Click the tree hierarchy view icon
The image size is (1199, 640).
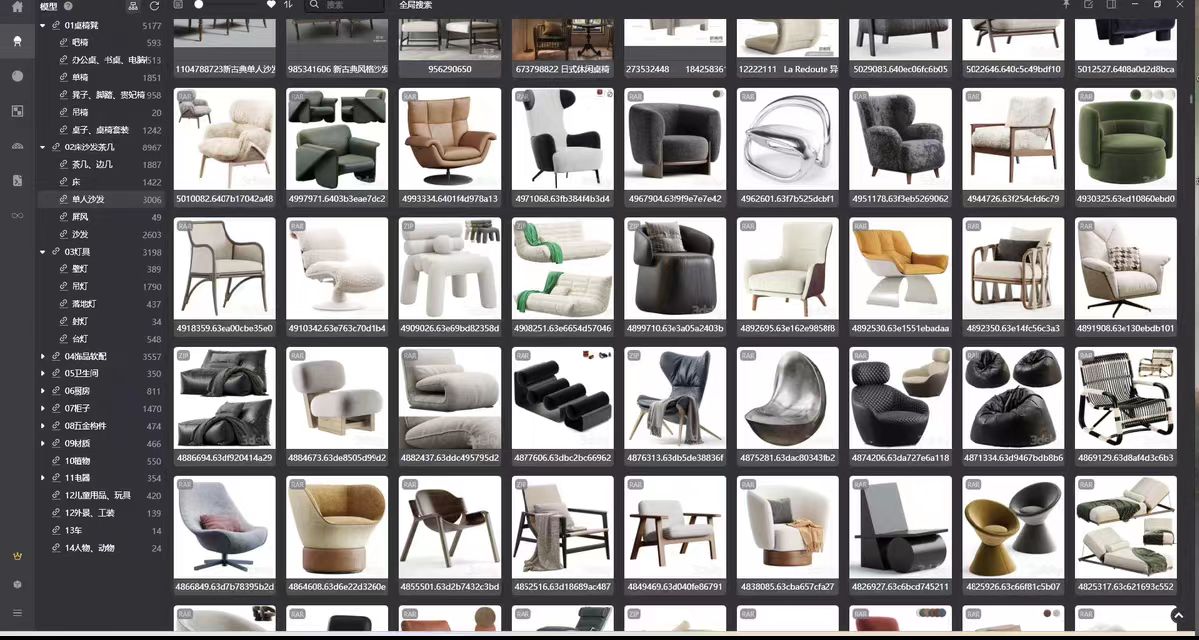[x=133, y=6]
